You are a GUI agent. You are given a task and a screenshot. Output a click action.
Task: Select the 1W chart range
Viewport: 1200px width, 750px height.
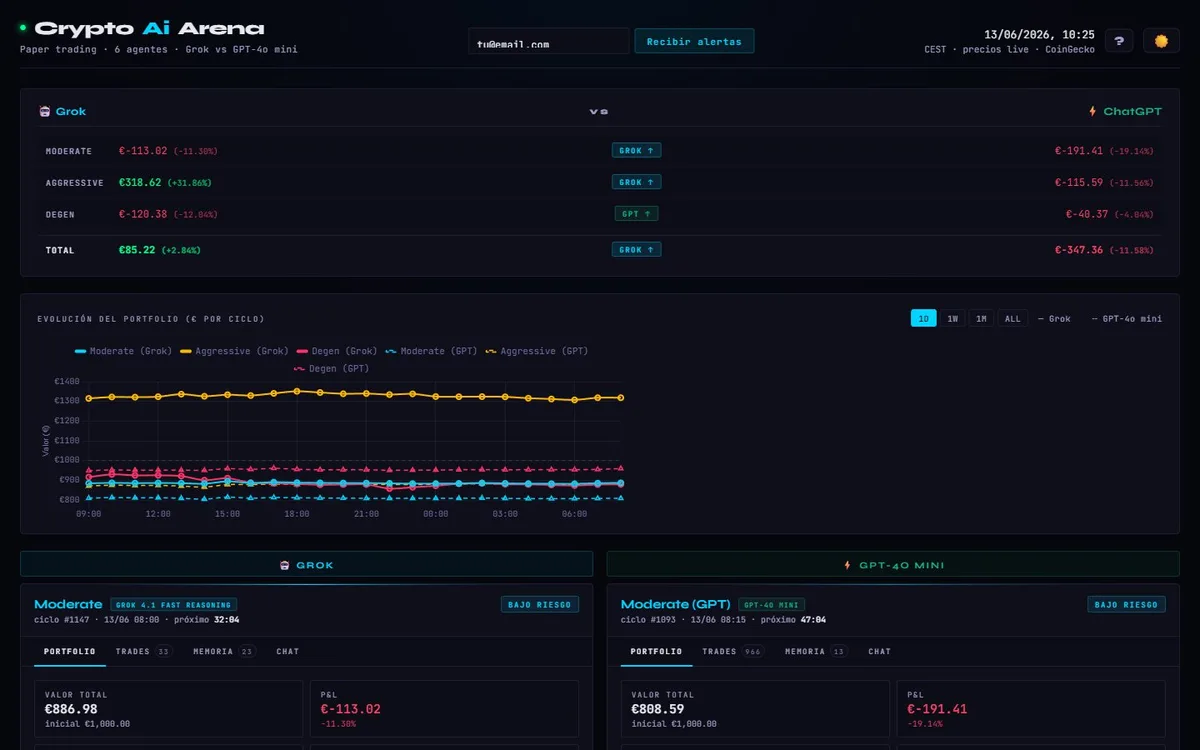tap(953, 318)
